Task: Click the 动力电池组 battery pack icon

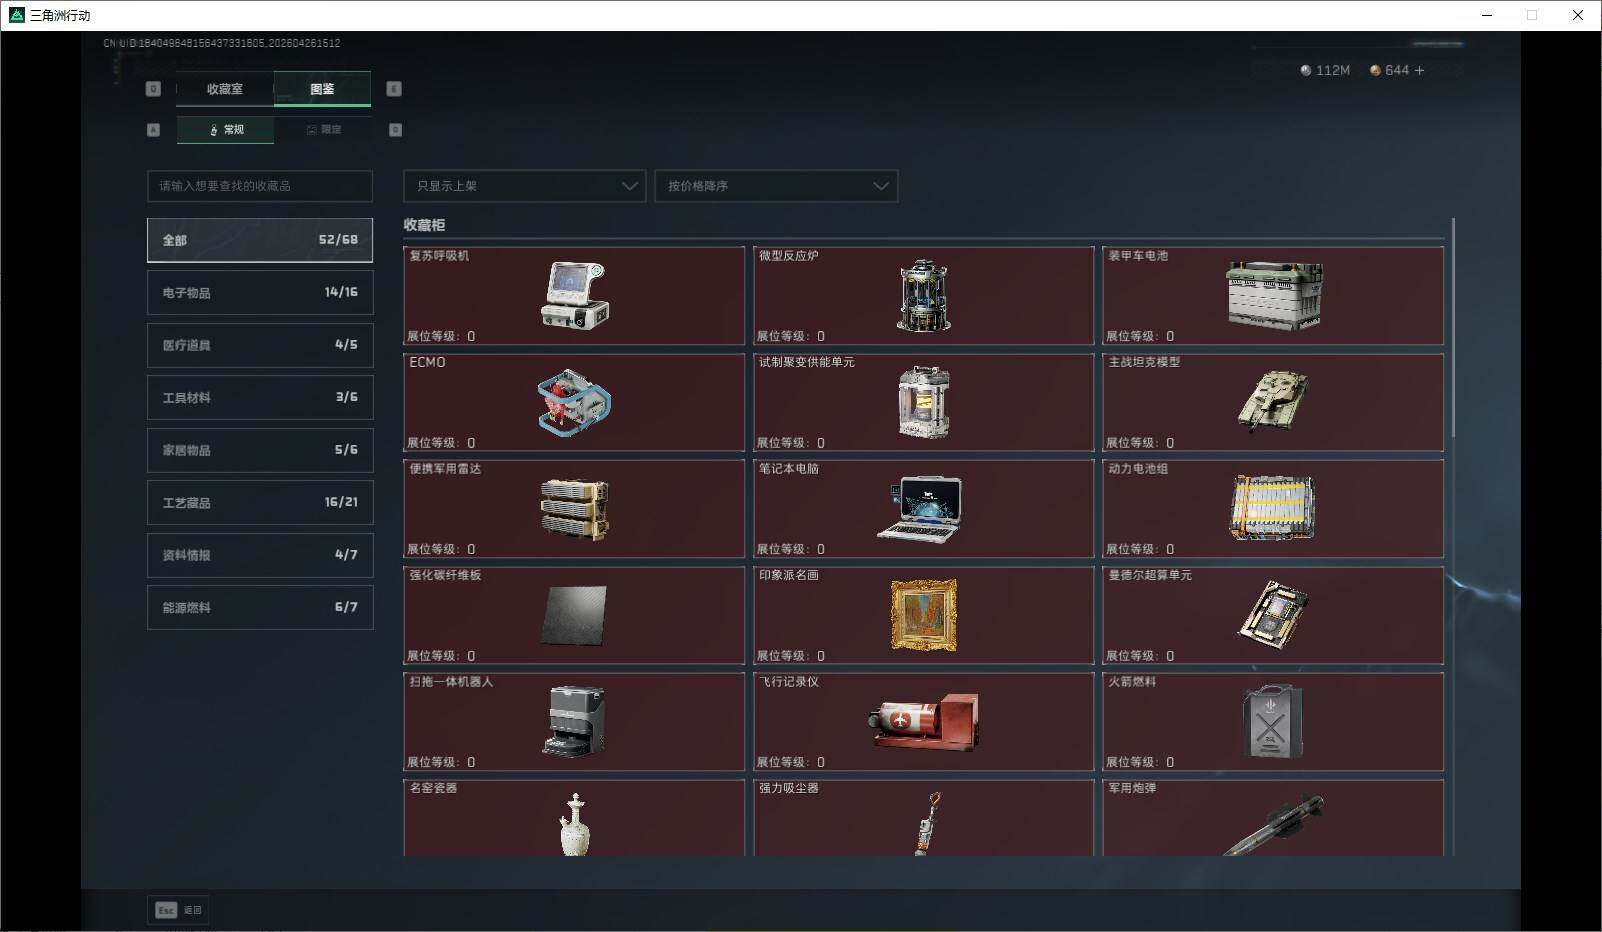Action: point(1273,508)
